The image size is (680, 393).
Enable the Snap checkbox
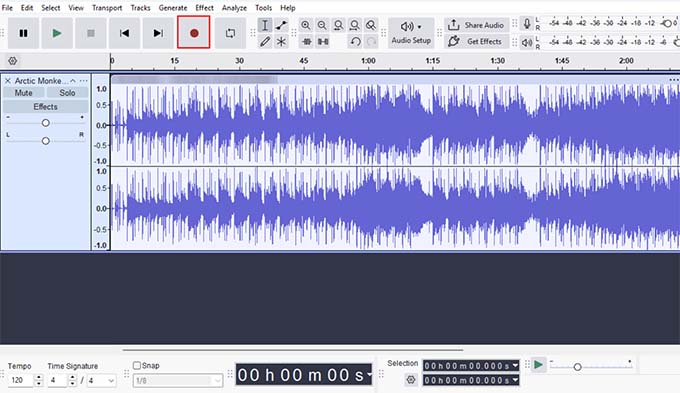137,366
